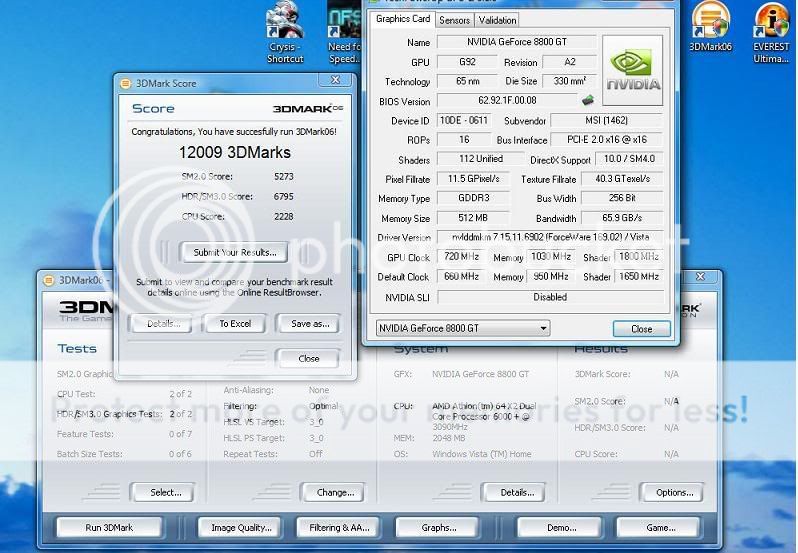798x553 pixels.
Task: Click Run 3DMark button
Action: point(109,528)
